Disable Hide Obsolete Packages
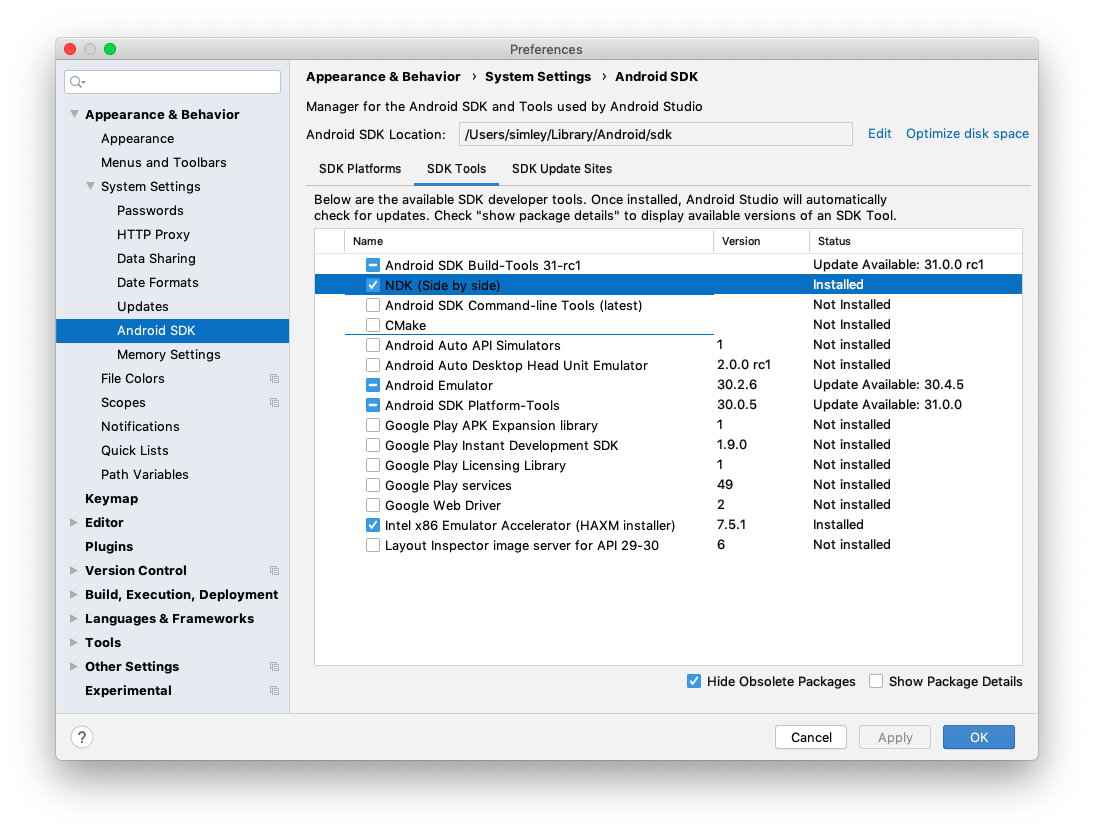 (694, 681)
